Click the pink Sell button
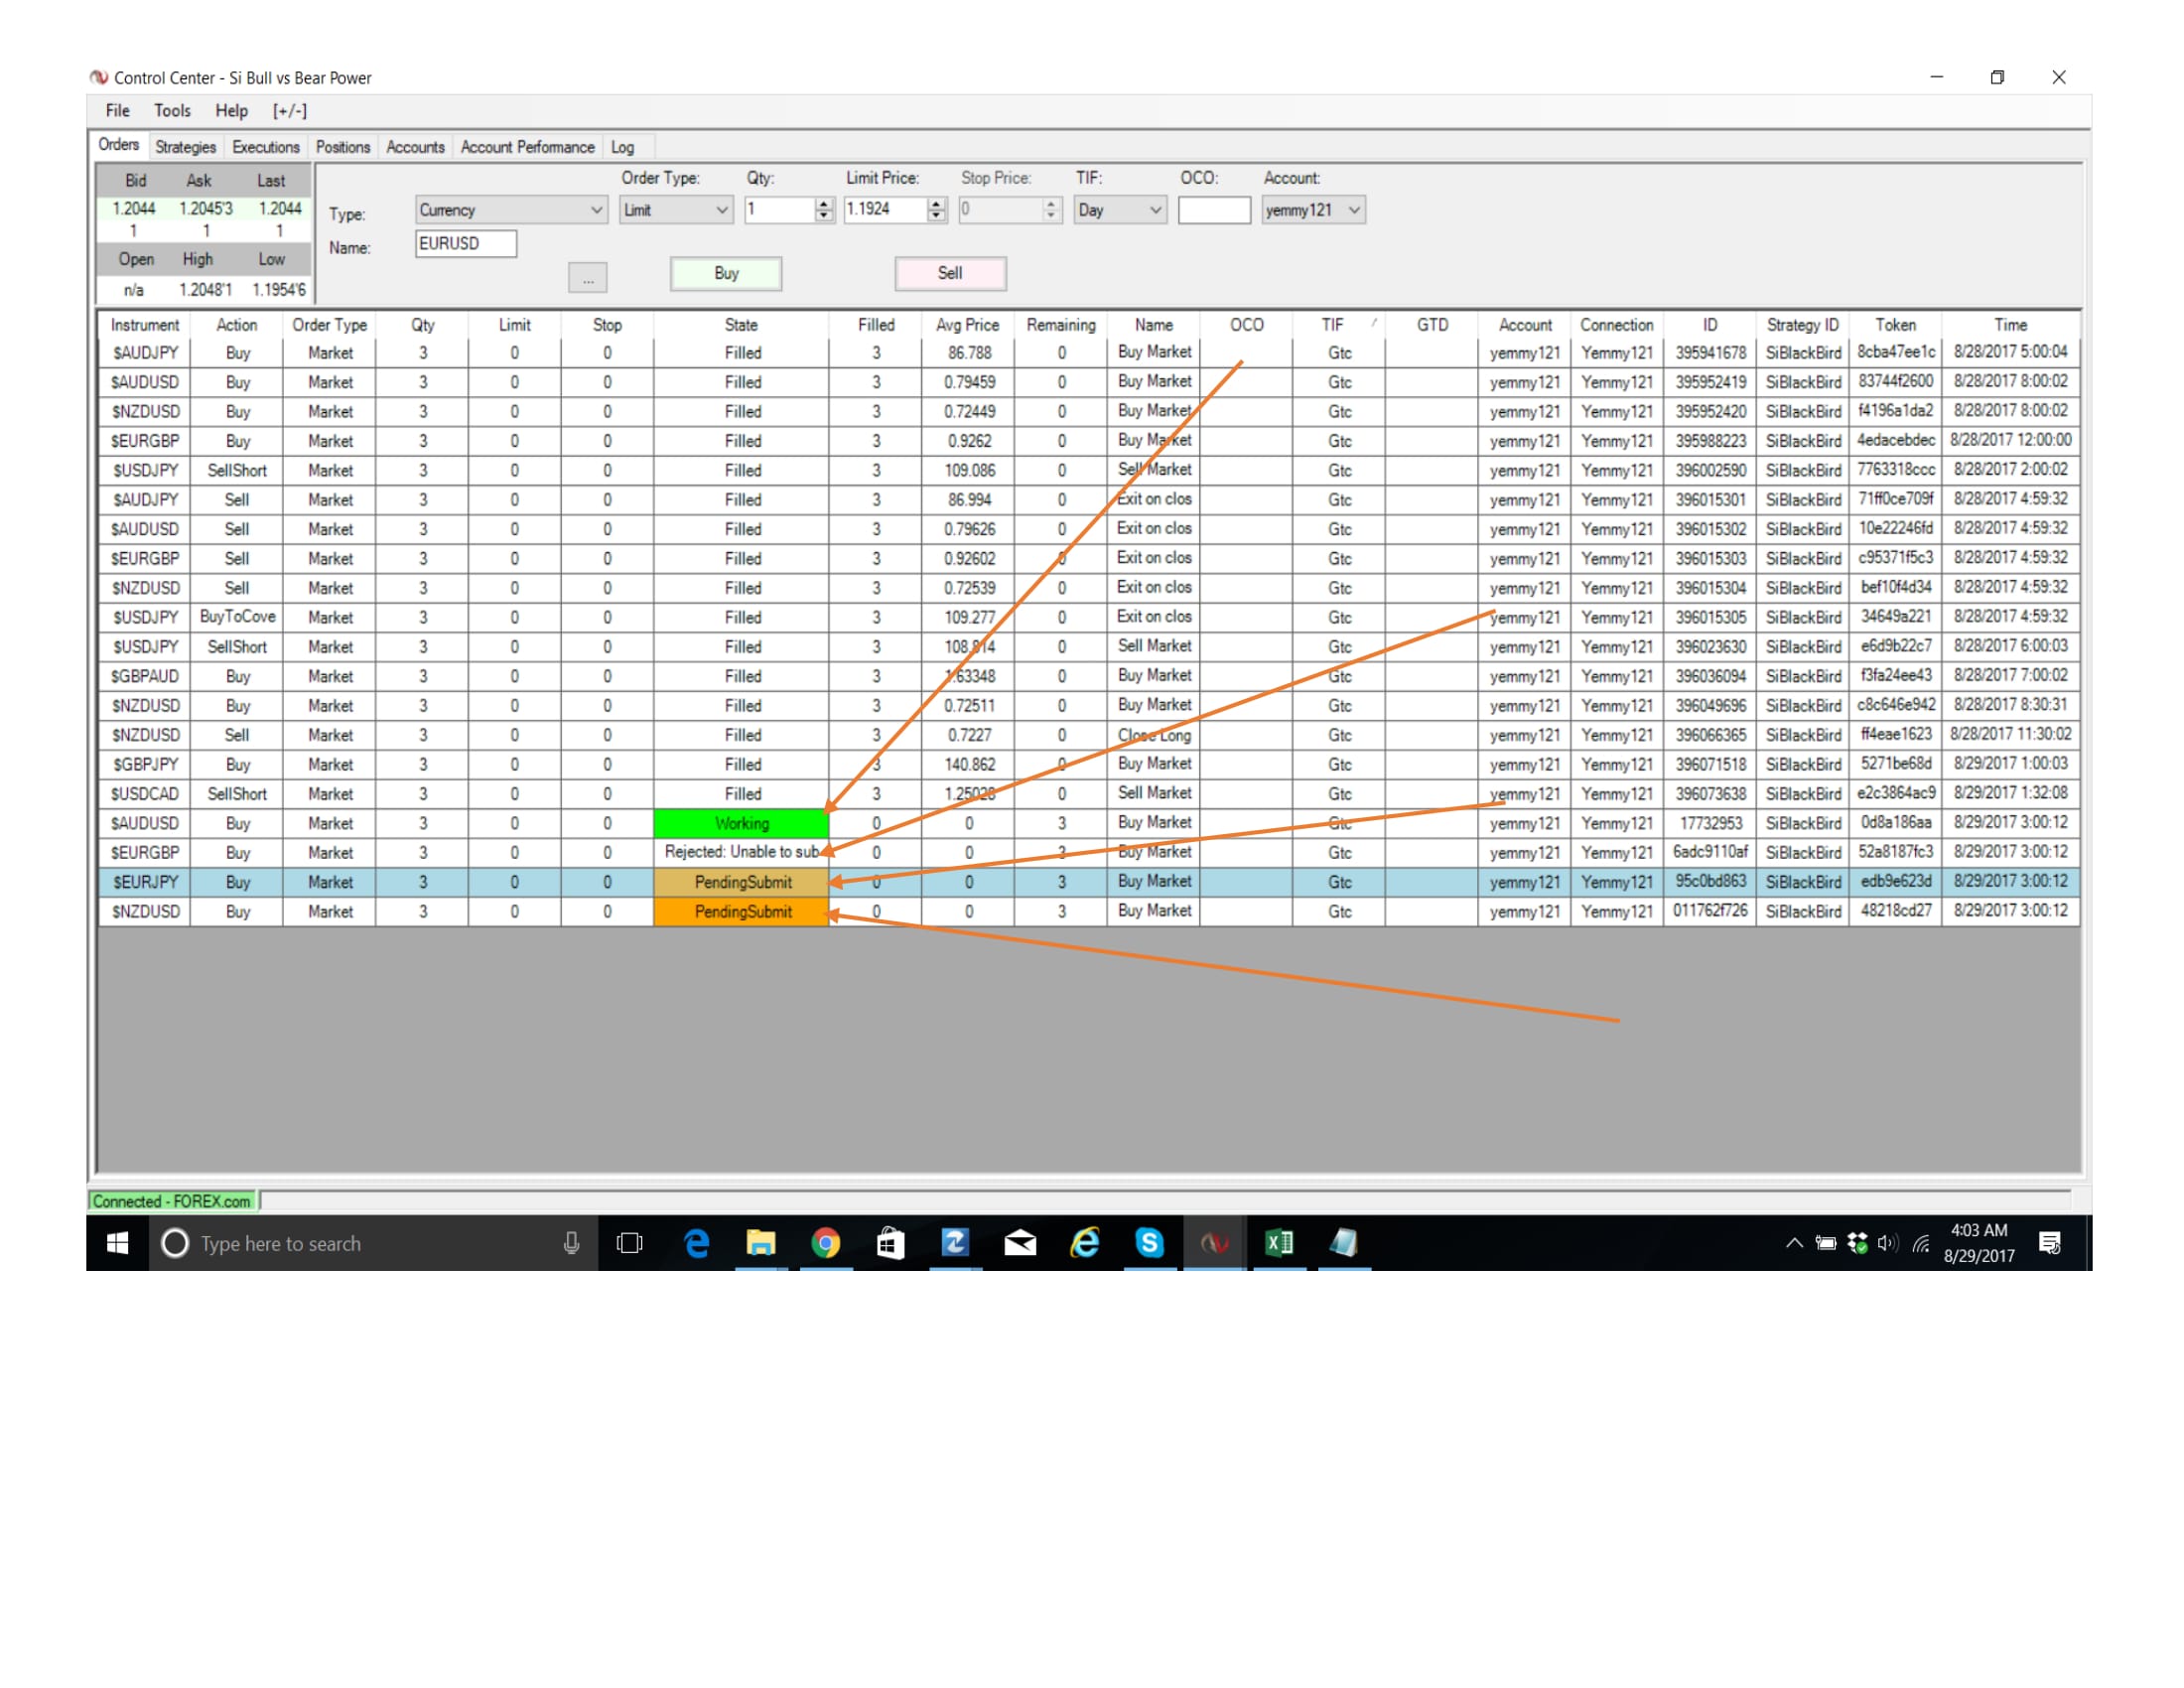 pyautogui.click(x=950, y=274)
